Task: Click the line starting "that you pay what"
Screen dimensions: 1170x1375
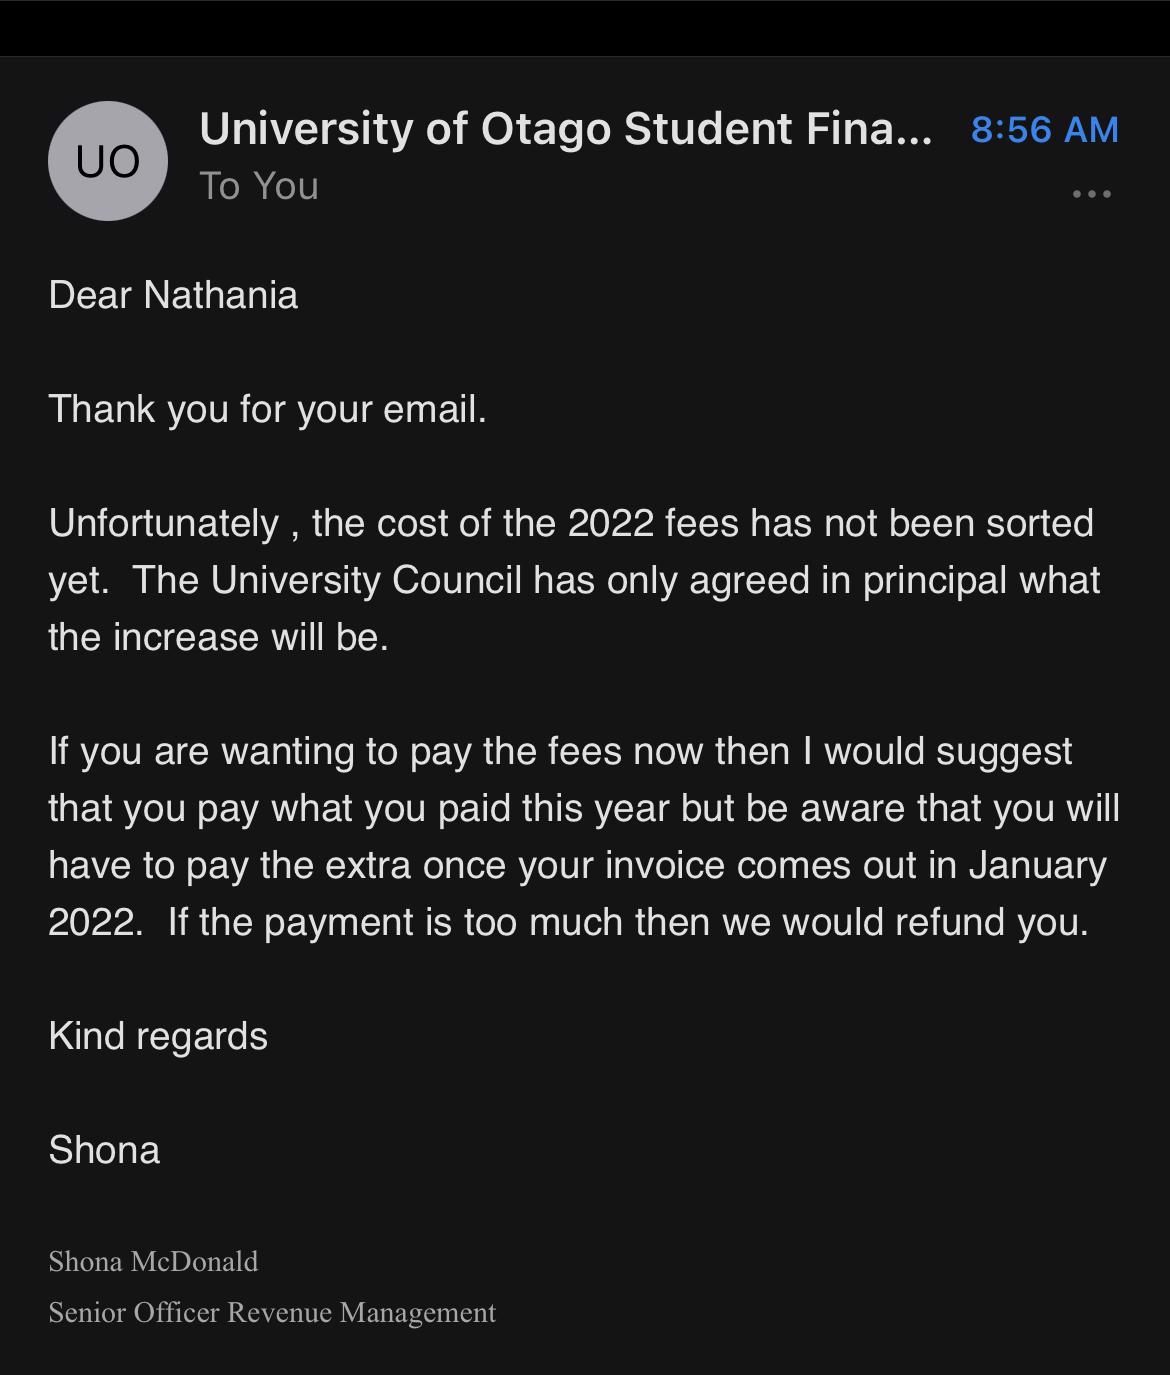Action: [583, 808]
